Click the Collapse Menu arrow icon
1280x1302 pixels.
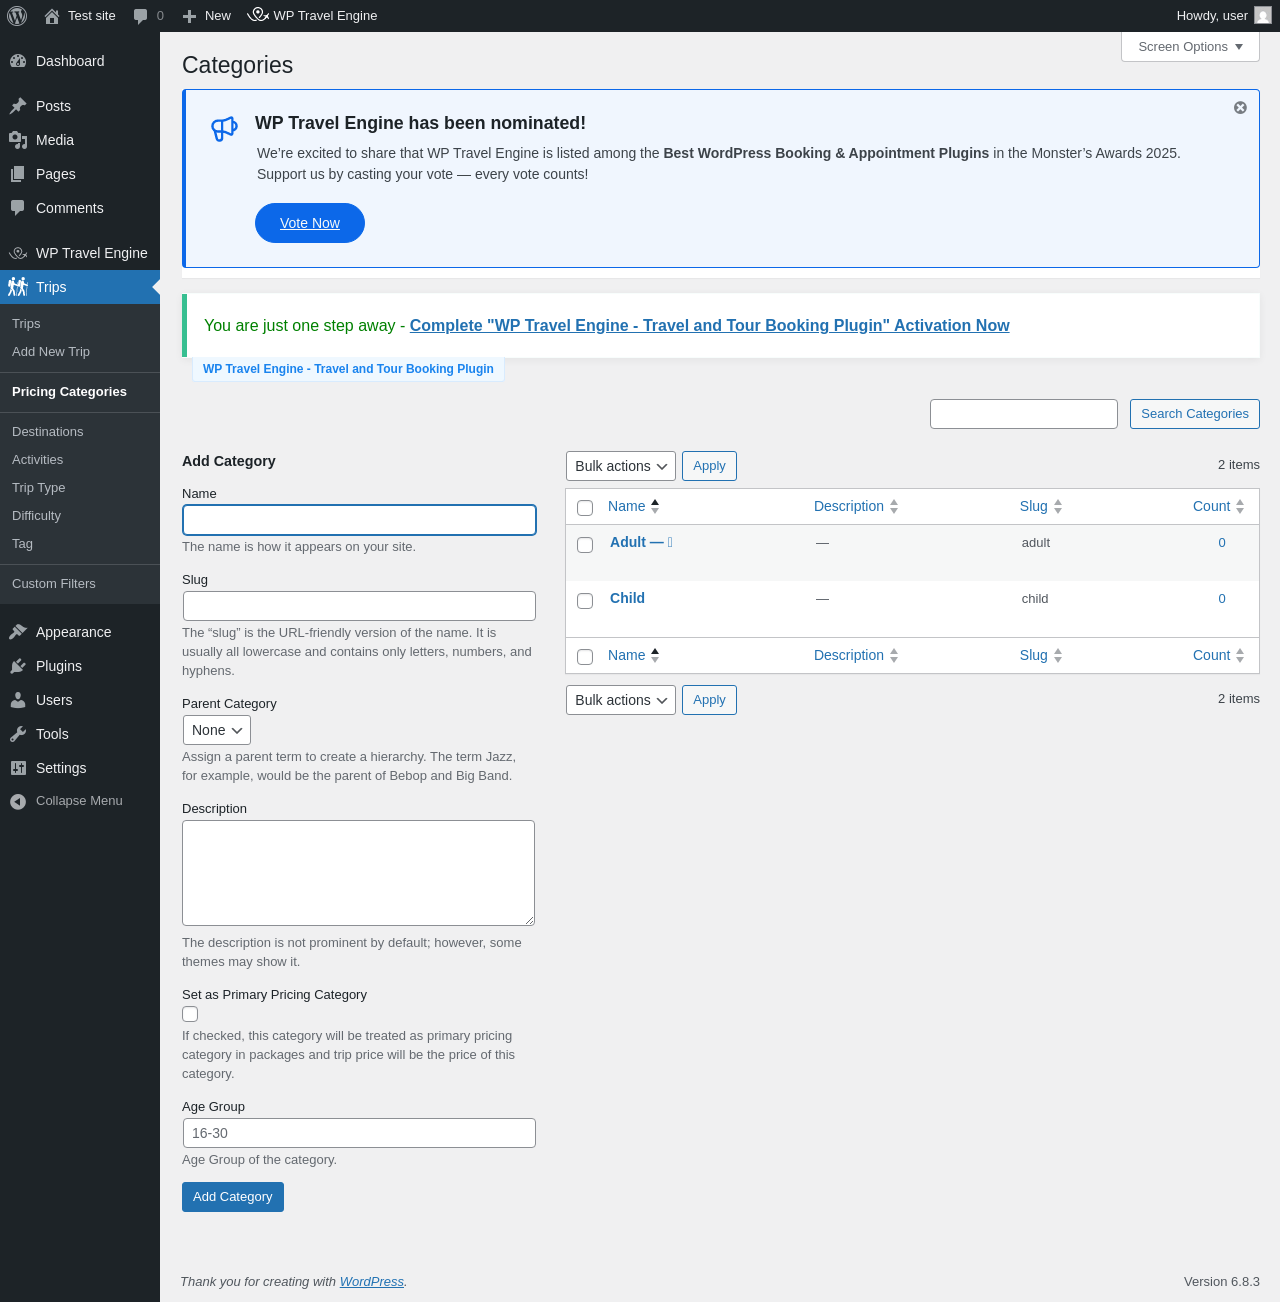coord(18,801)
